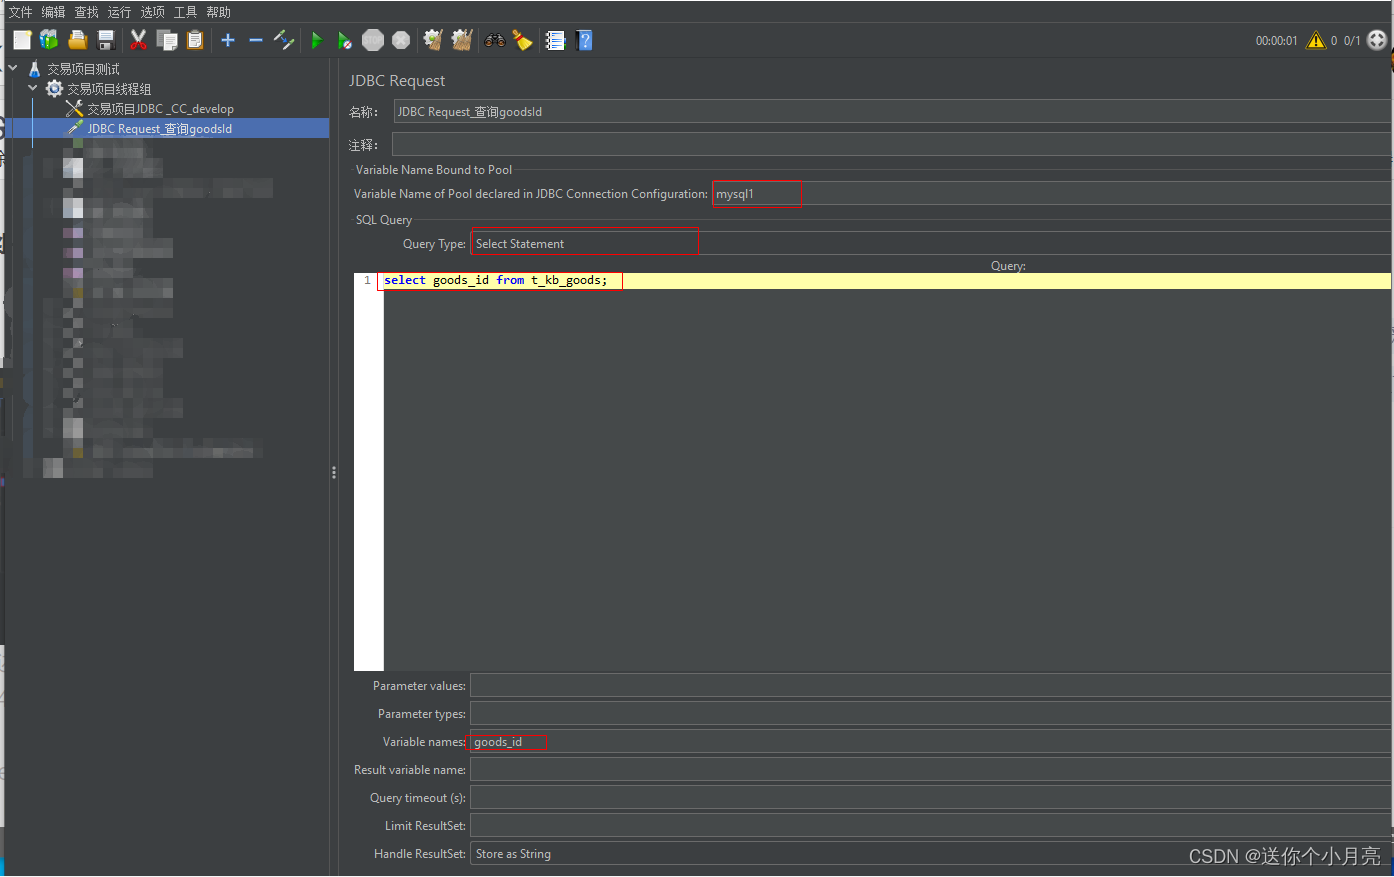Select the 交易项目线程组 tree item
Image resolution: width=1394 pixels, height=877 pixels.
pos(109,89)
